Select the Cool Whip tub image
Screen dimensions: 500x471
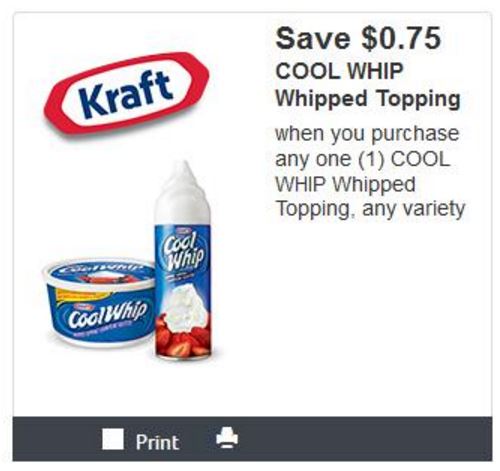(x=99, y=302)
